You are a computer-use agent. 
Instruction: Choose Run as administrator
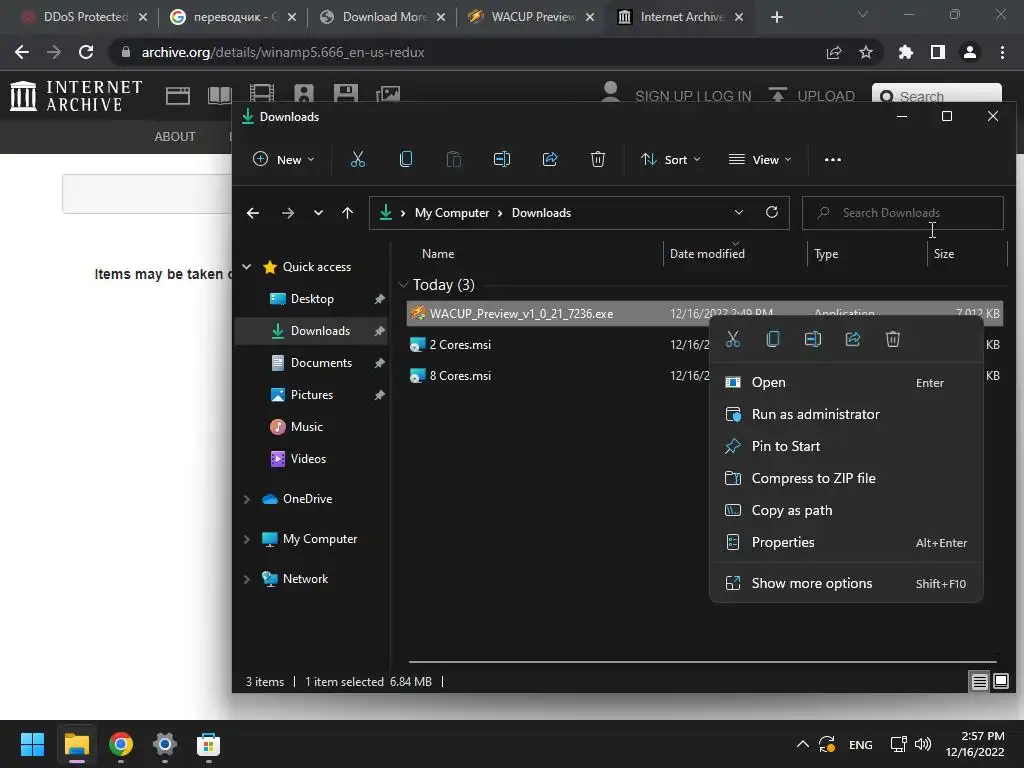[x=846, y=415]
